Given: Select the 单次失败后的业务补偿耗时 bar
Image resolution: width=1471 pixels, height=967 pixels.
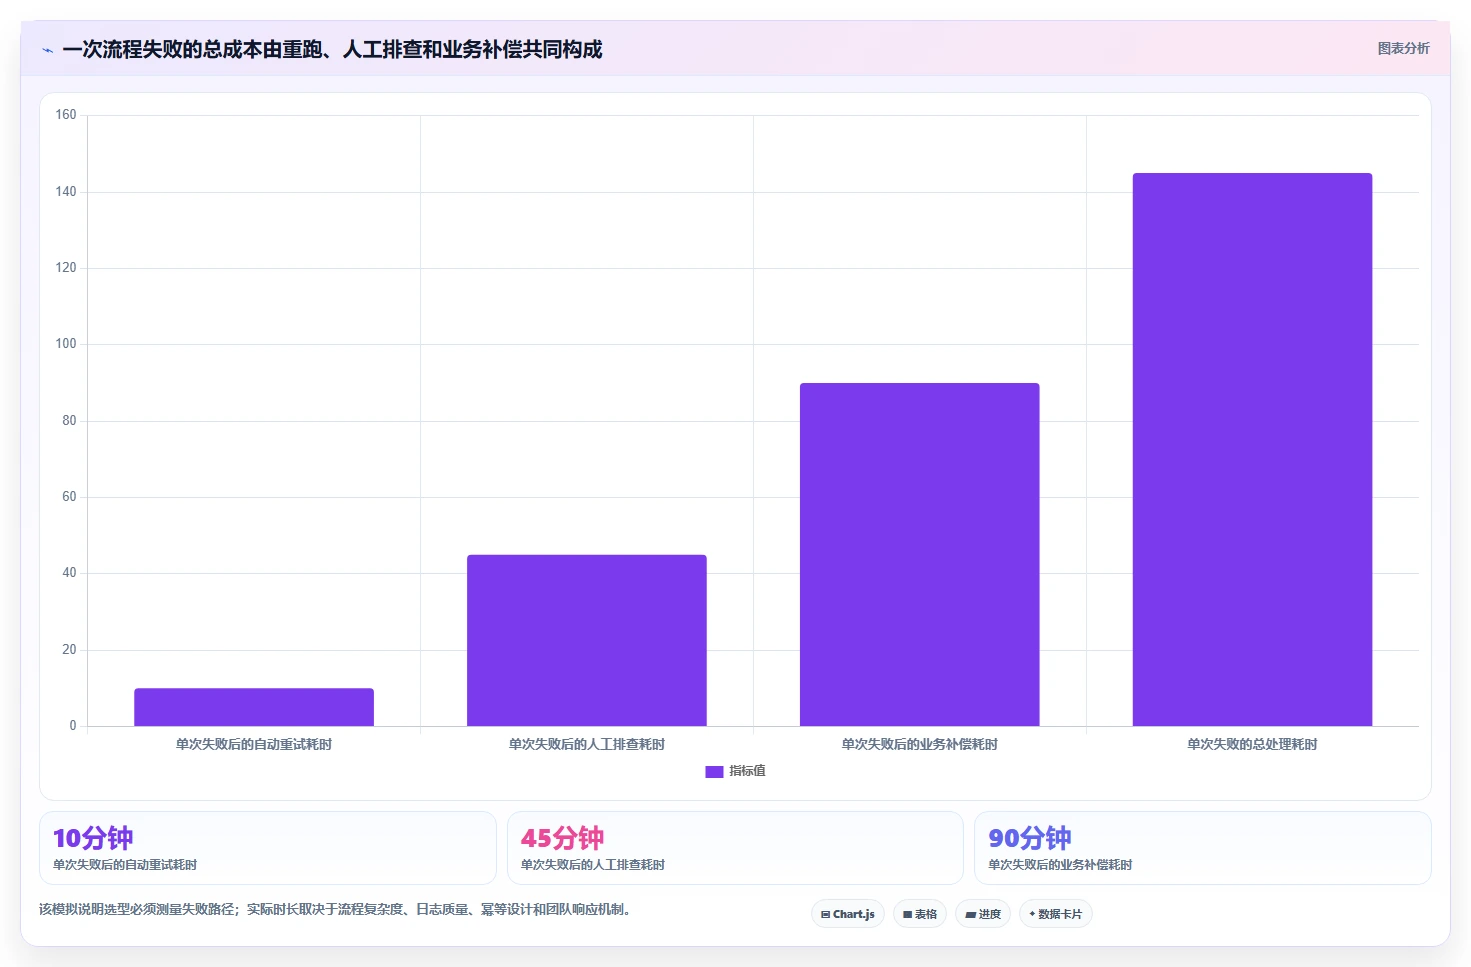Looking at the screenshot, I should 920,554.
